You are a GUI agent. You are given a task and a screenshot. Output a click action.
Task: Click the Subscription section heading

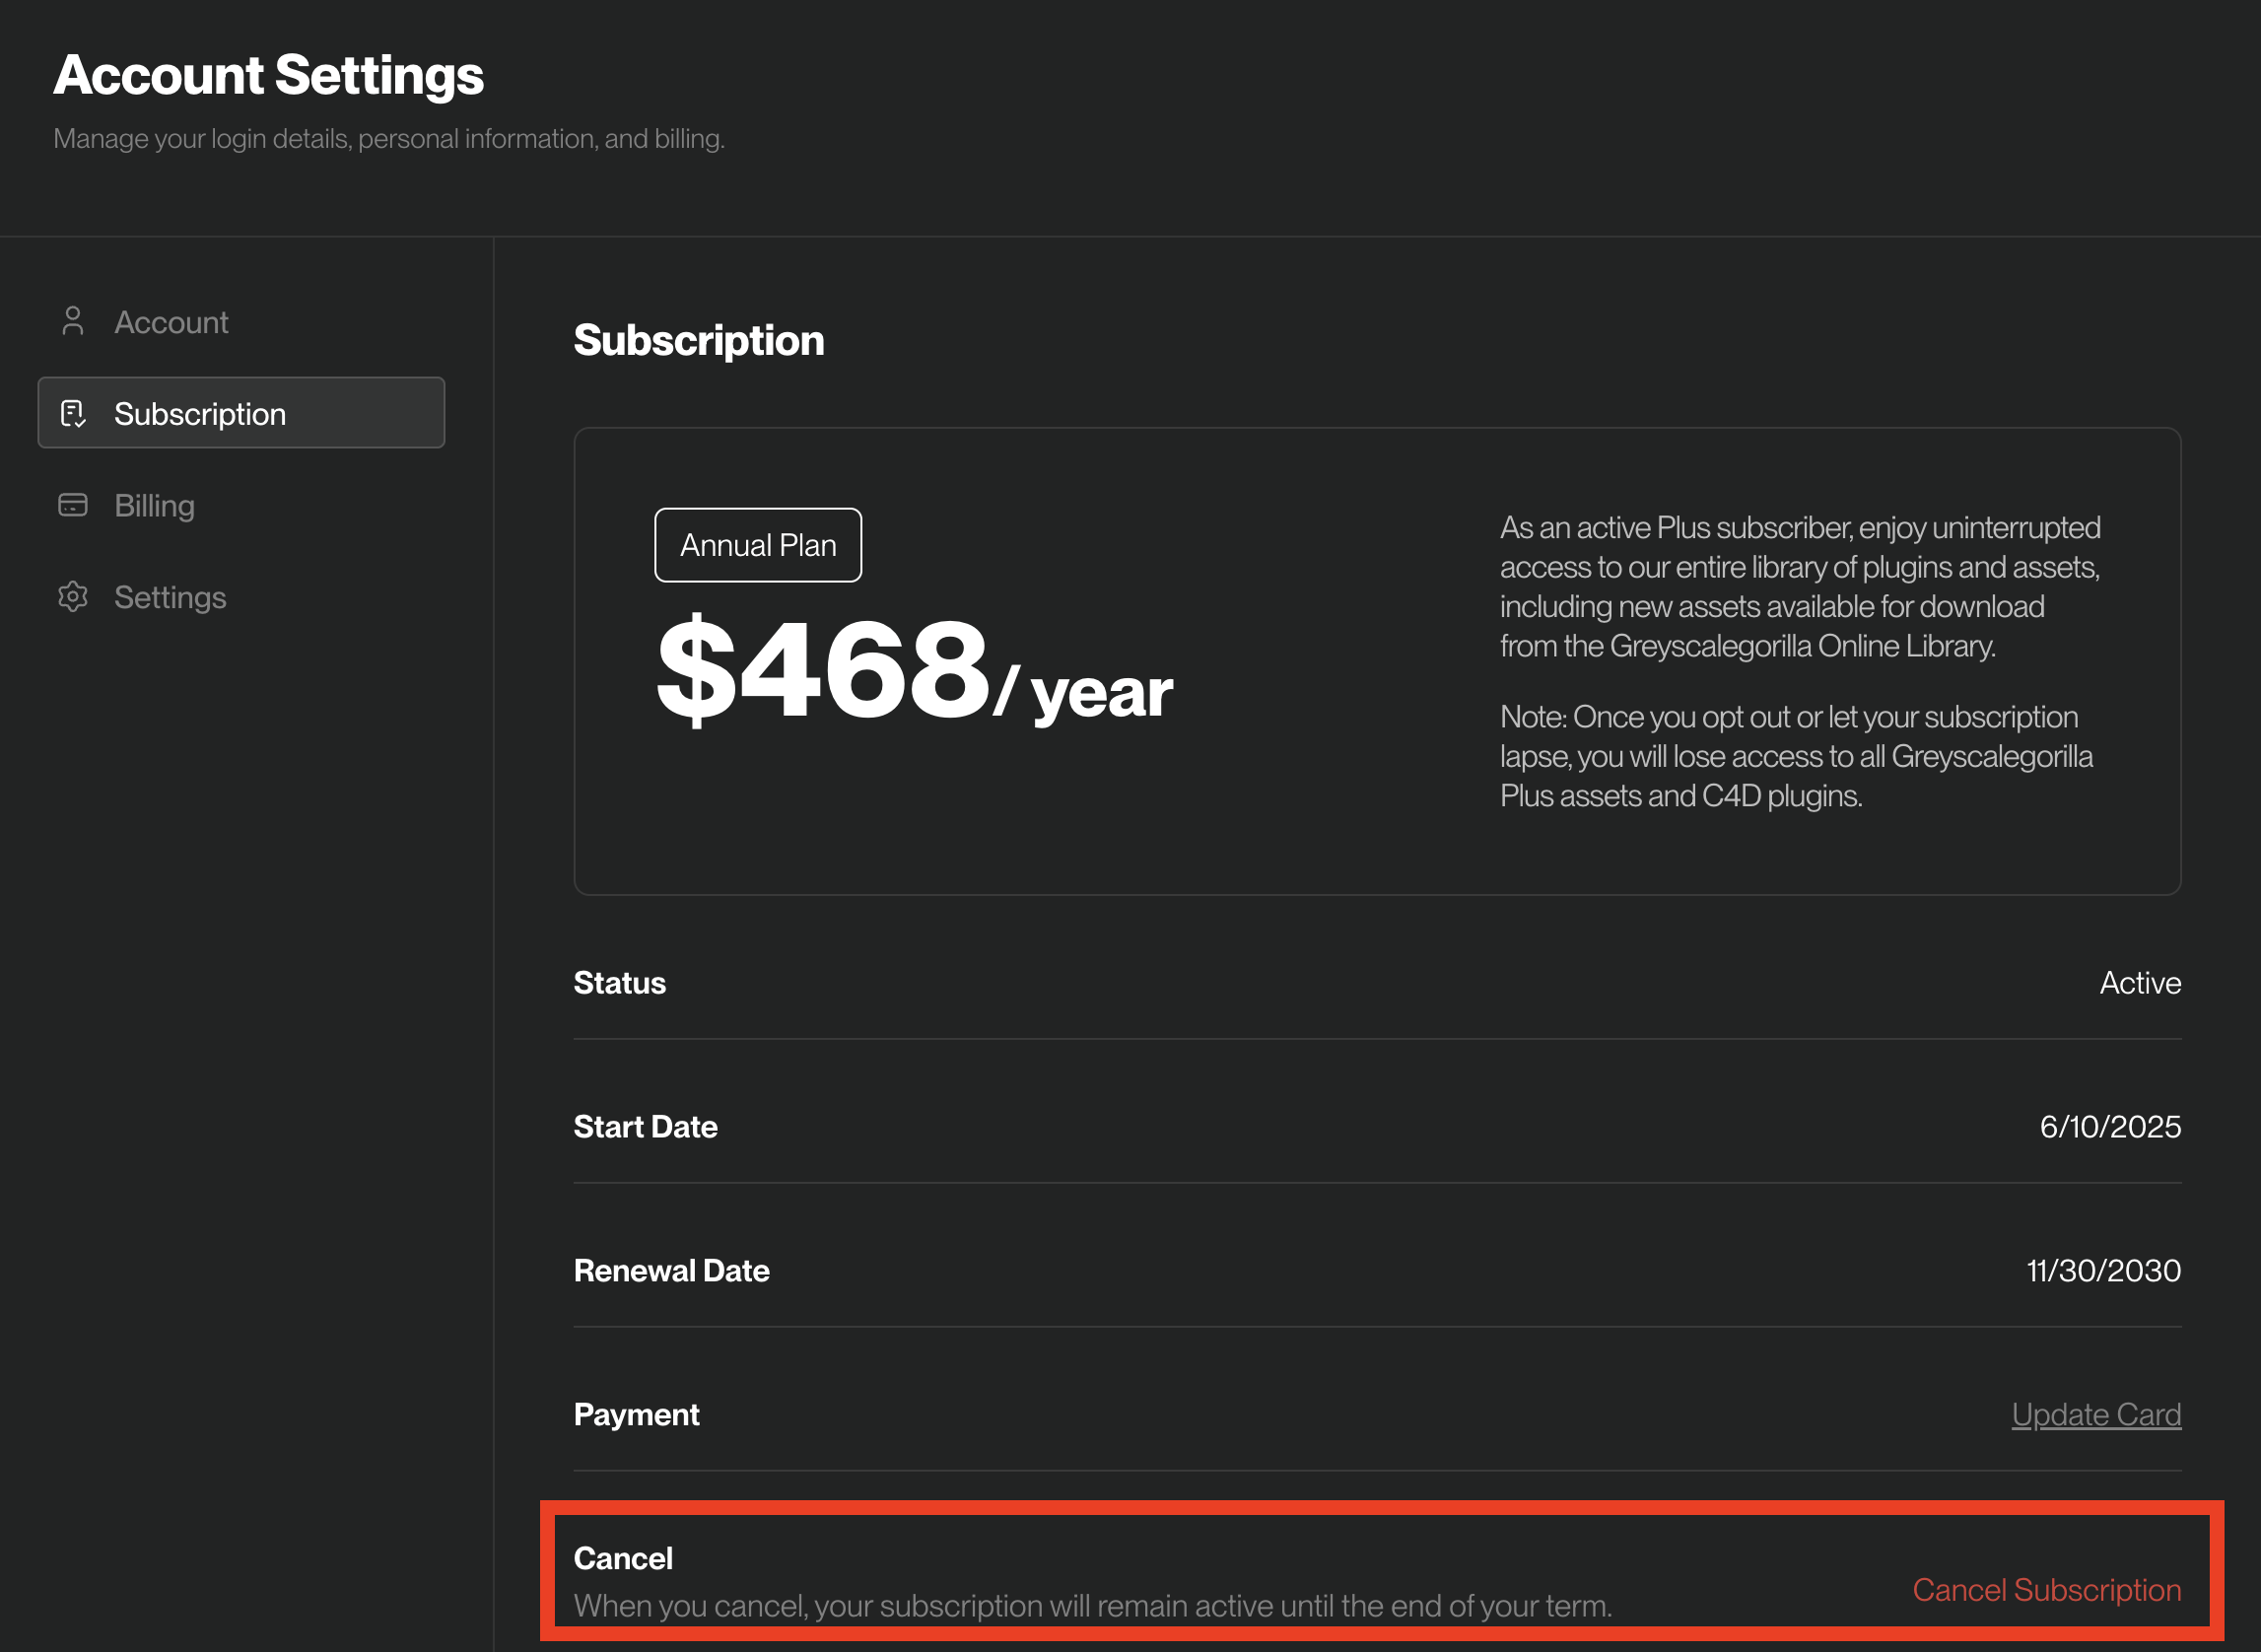coord(698,341)
